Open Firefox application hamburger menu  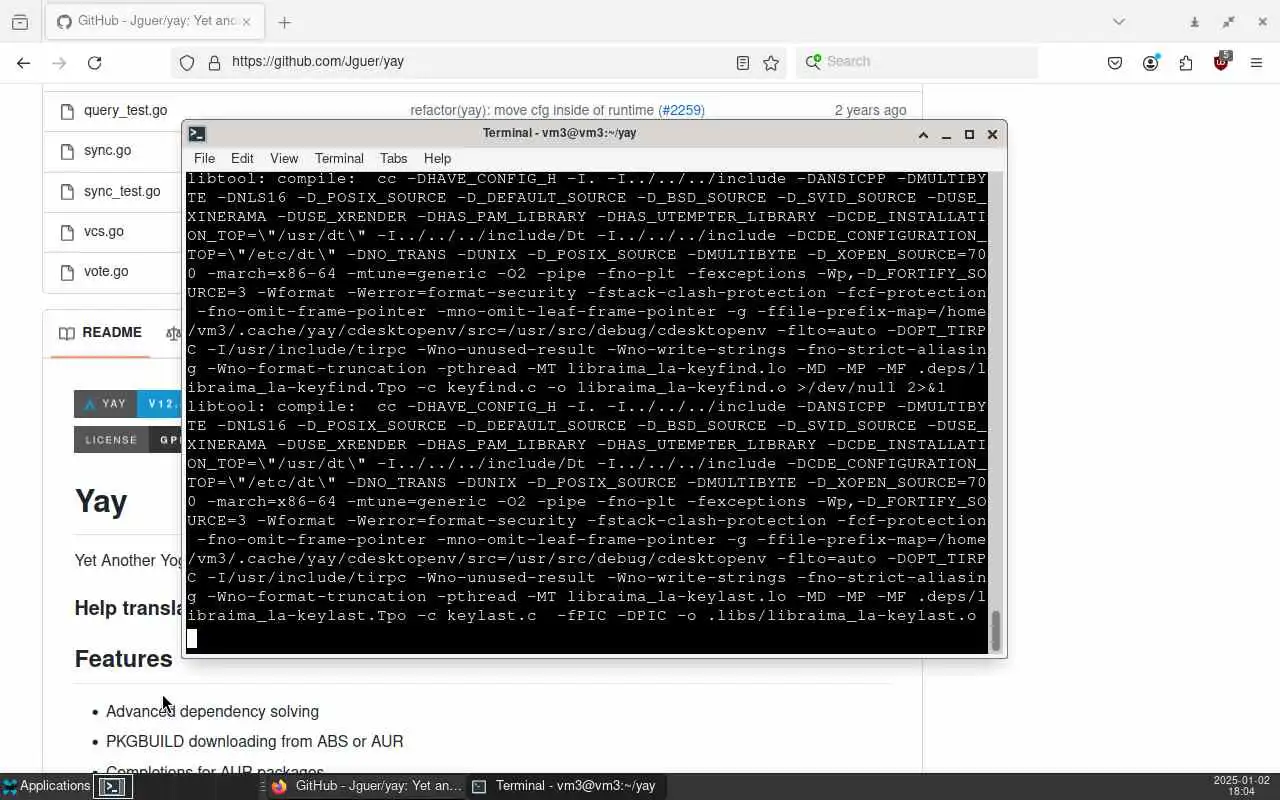click(x=1257, y=62)
